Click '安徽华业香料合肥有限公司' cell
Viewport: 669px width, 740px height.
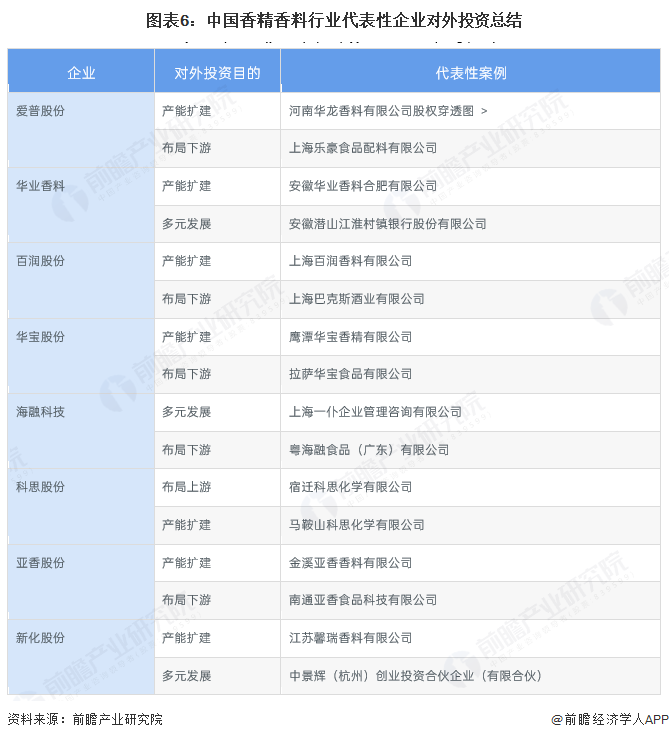[x=470, y=186]
